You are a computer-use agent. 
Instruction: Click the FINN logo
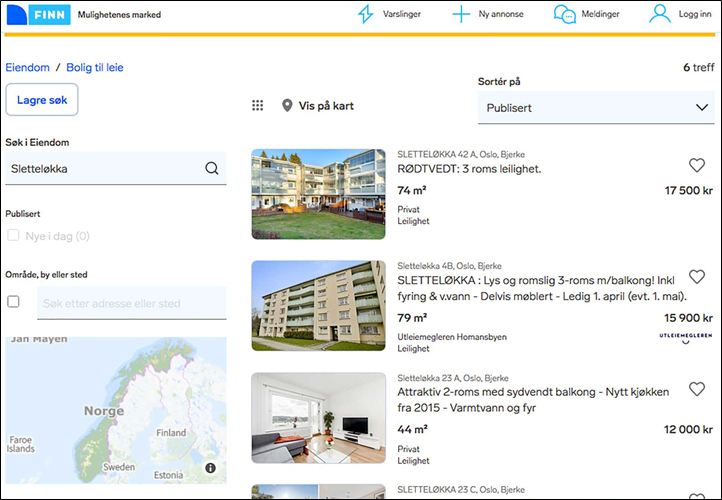click(39, 15)
